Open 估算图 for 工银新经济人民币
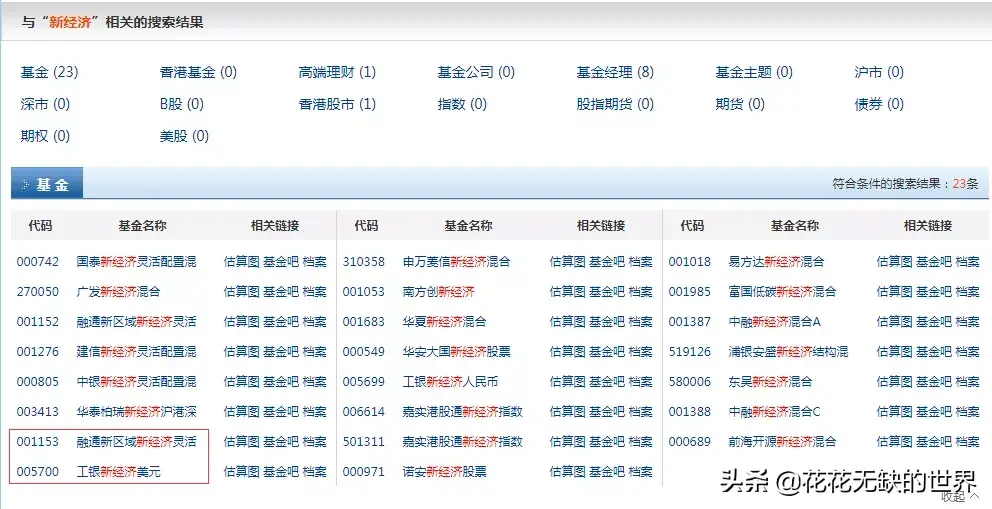 tap(567, 381)
